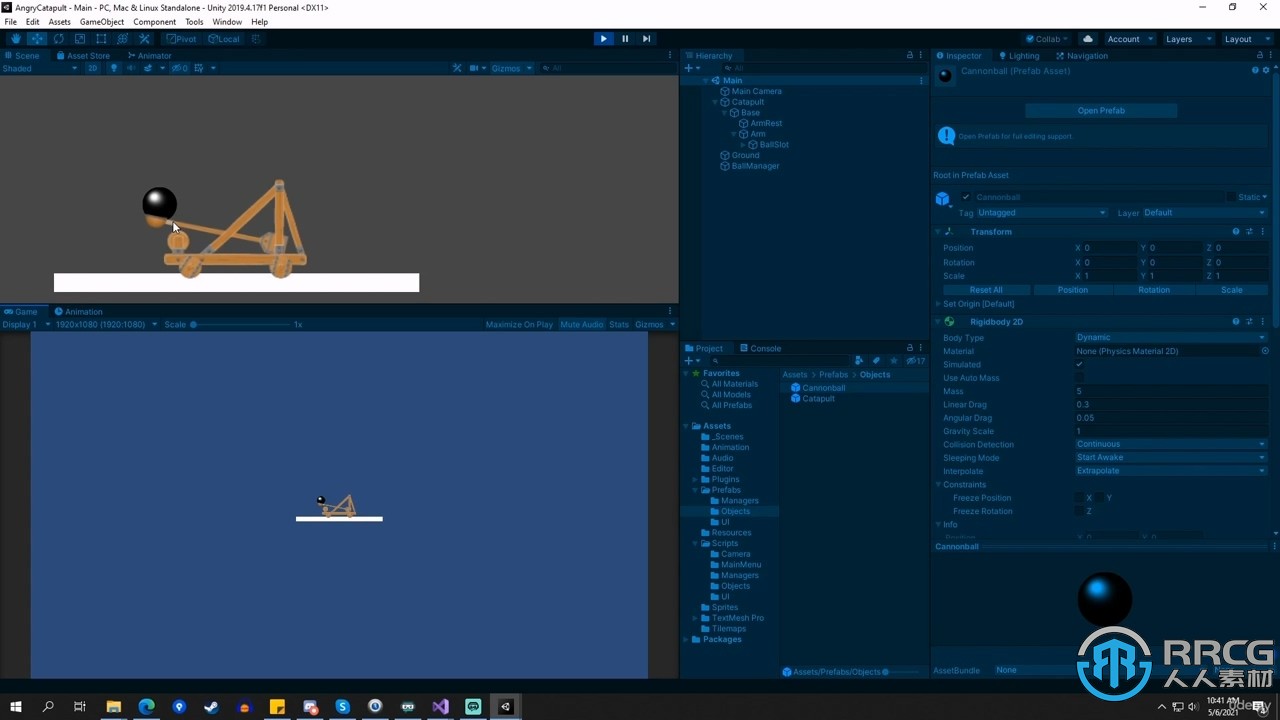Open the Layers dropdown
Image resolution: width=1280 pixels, height=720 pixels.
[1187, 39]
